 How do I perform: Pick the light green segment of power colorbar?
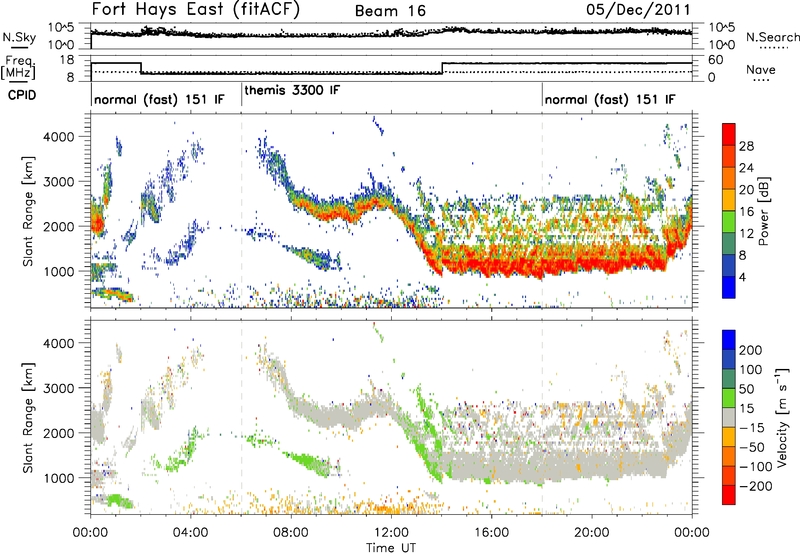pos(729,222)
